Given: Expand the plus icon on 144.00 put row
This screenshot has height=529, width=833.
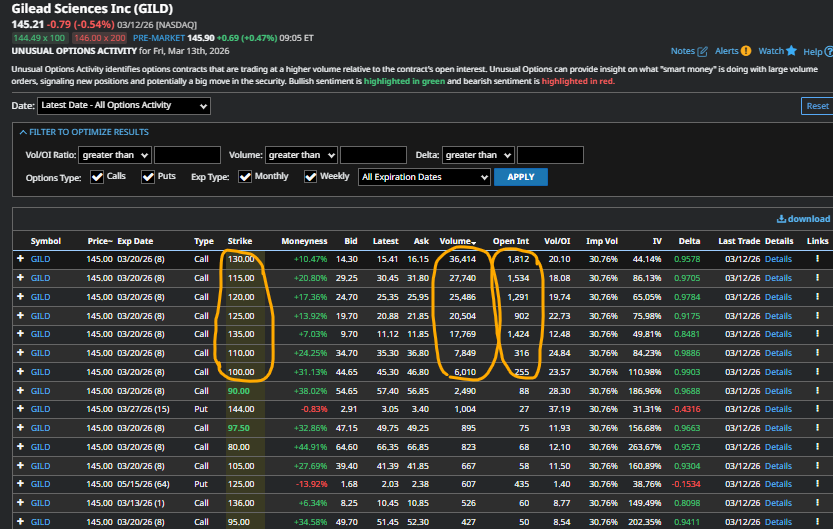Looking at the screenshot, I should [x=19, y=408].
